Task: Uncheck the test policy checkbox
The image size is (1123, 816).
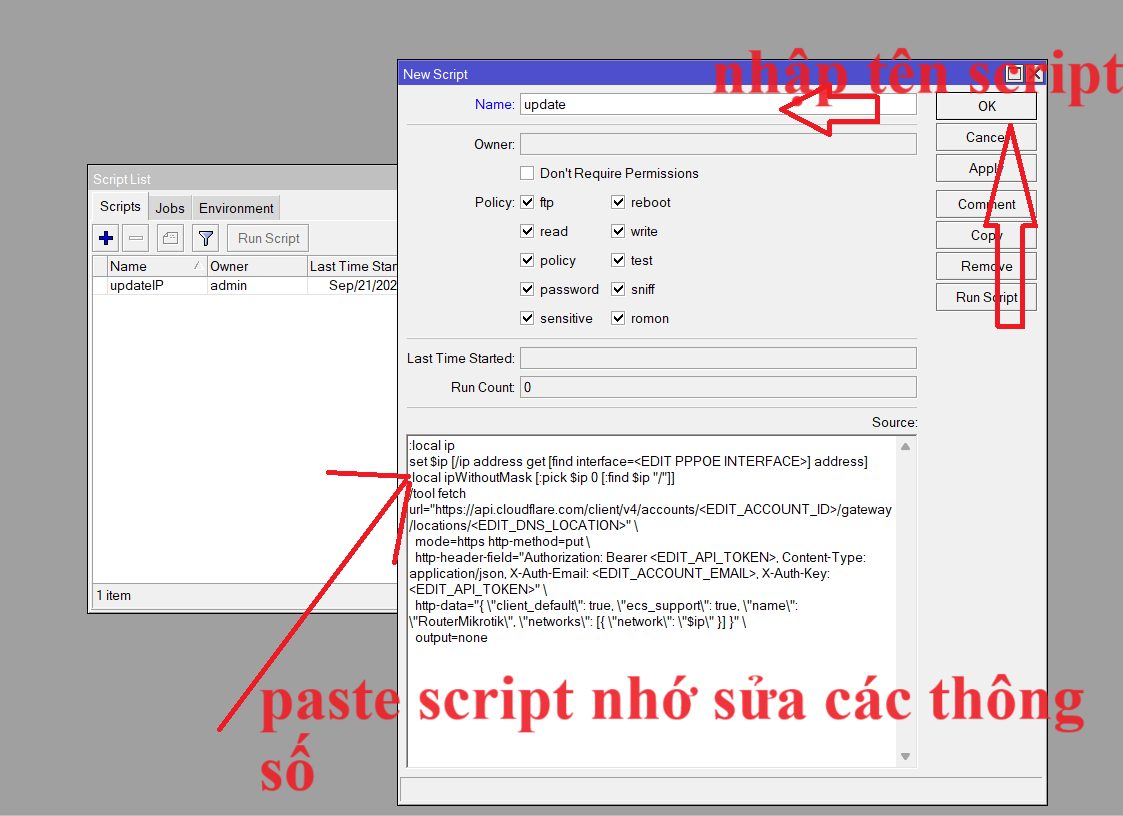Action: (x=618, y=260)
